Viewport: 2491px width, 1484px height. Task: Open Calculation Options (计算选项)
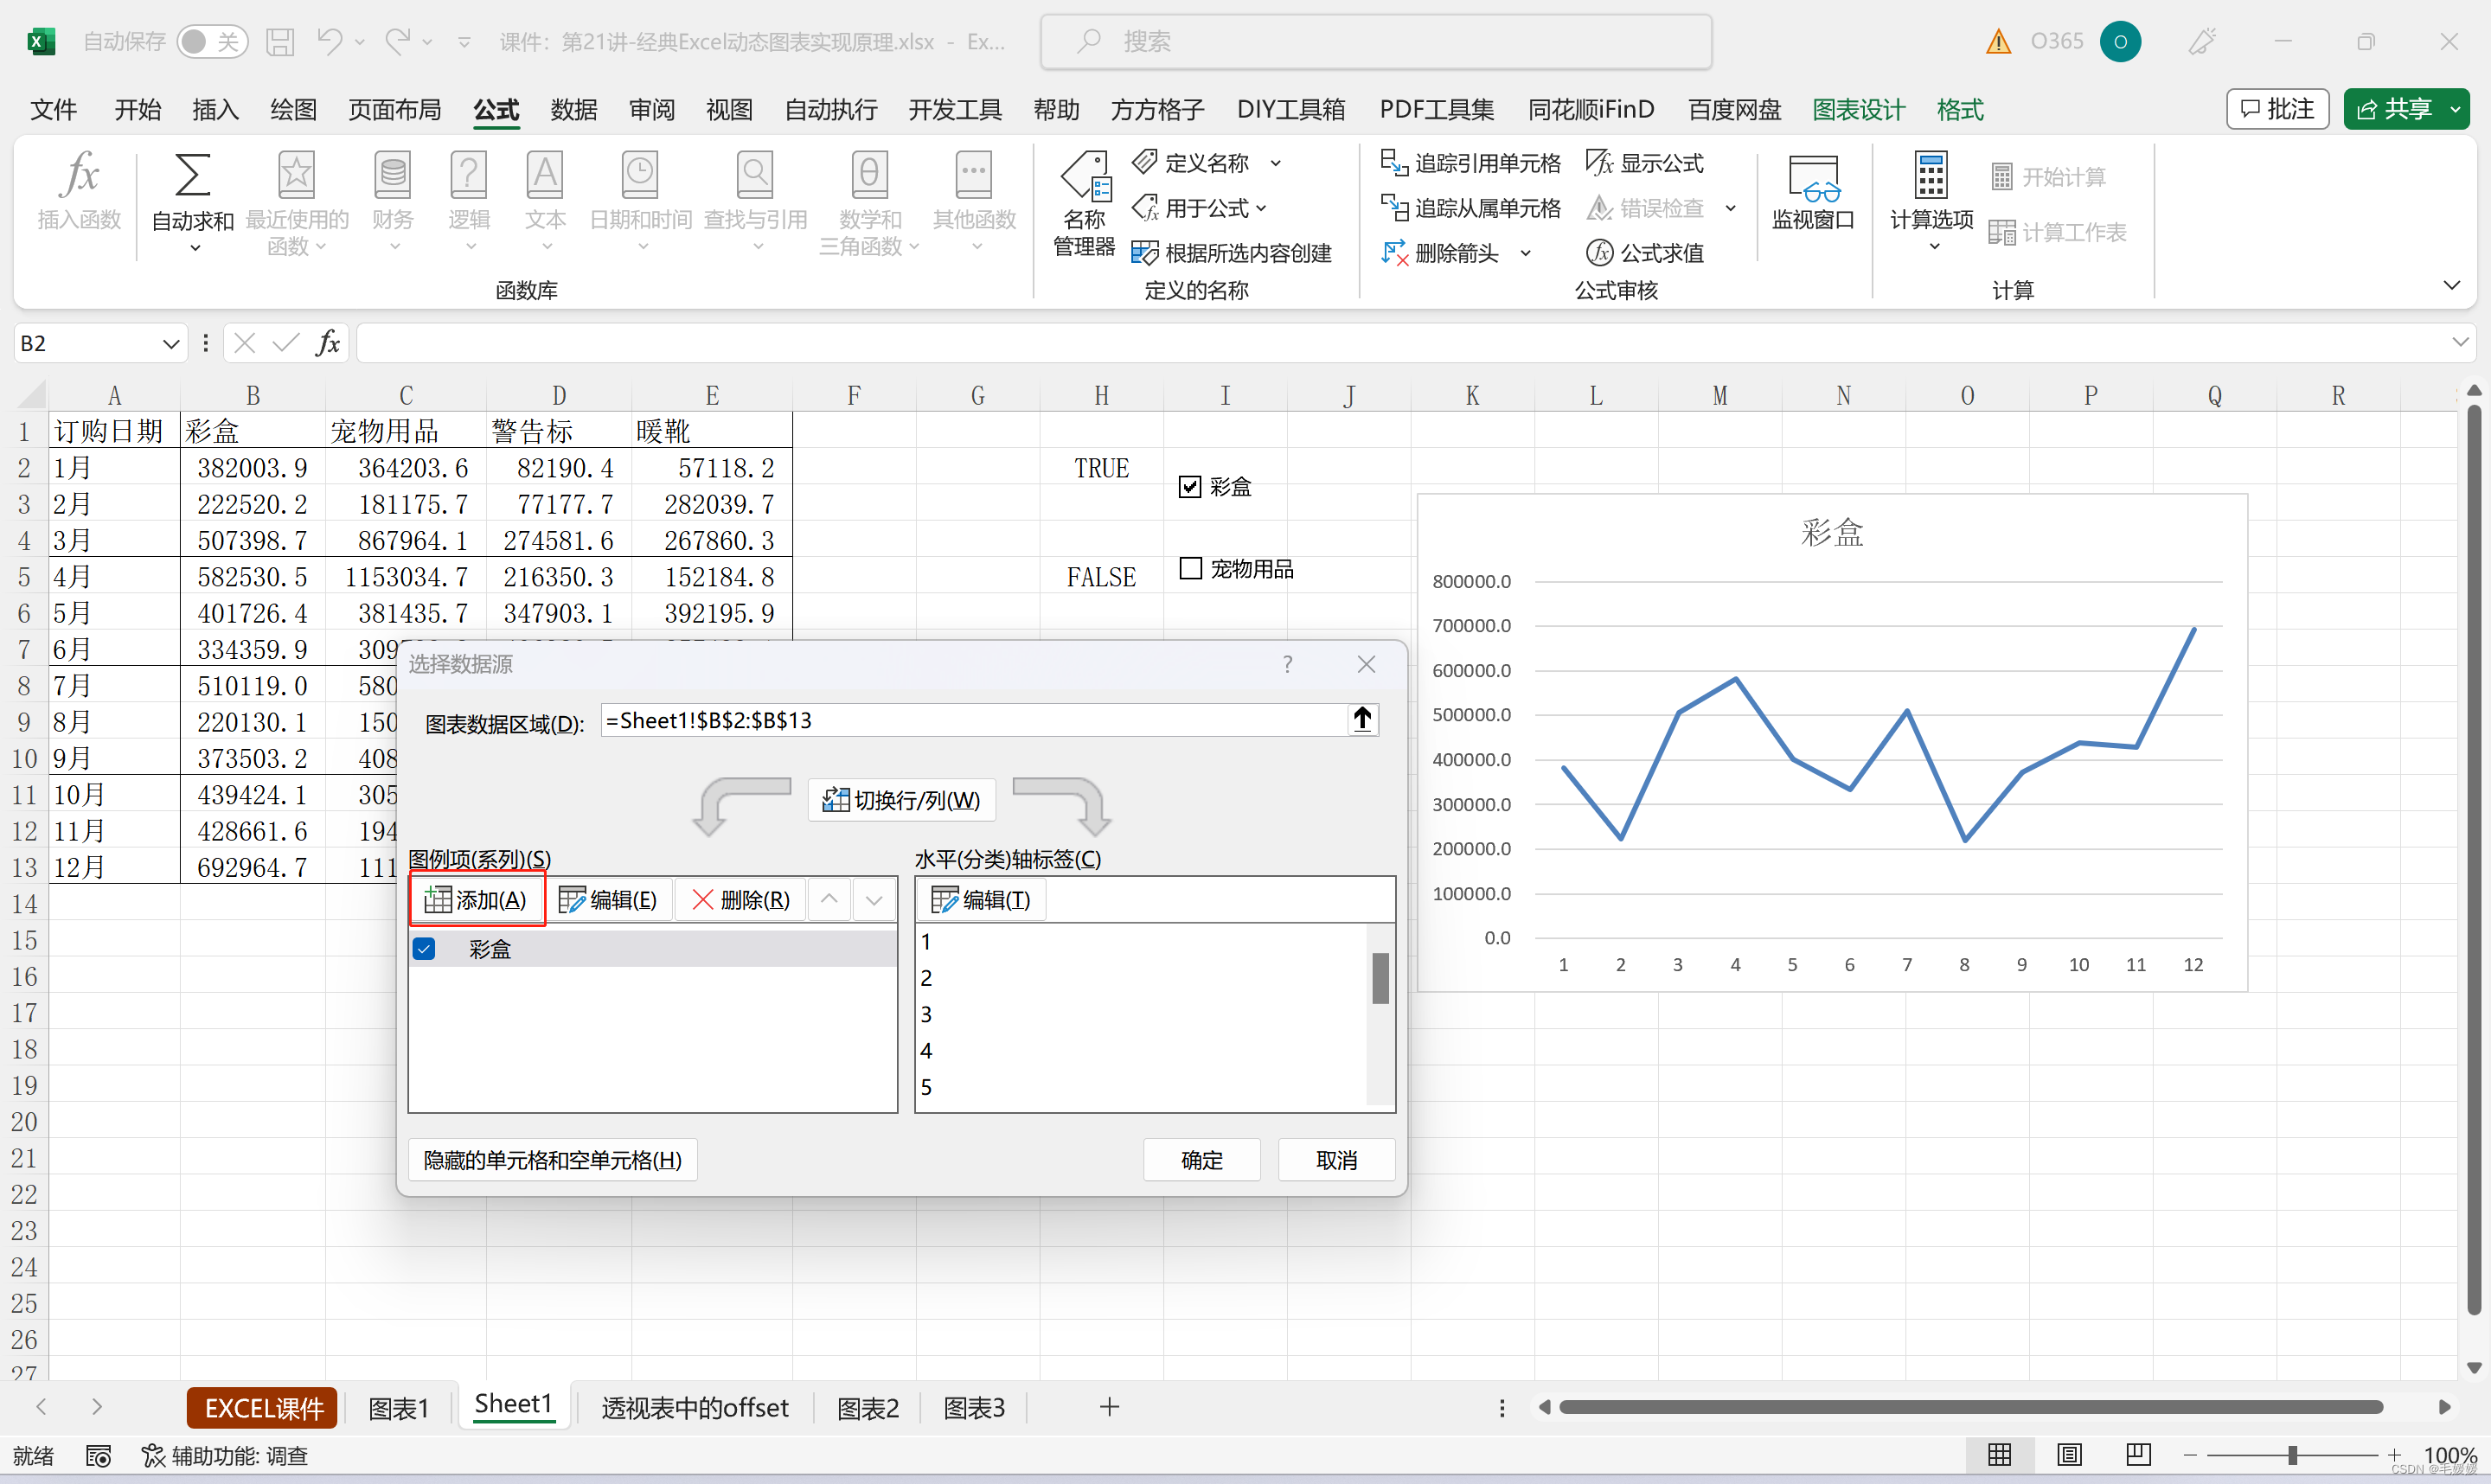[1931, 201]
